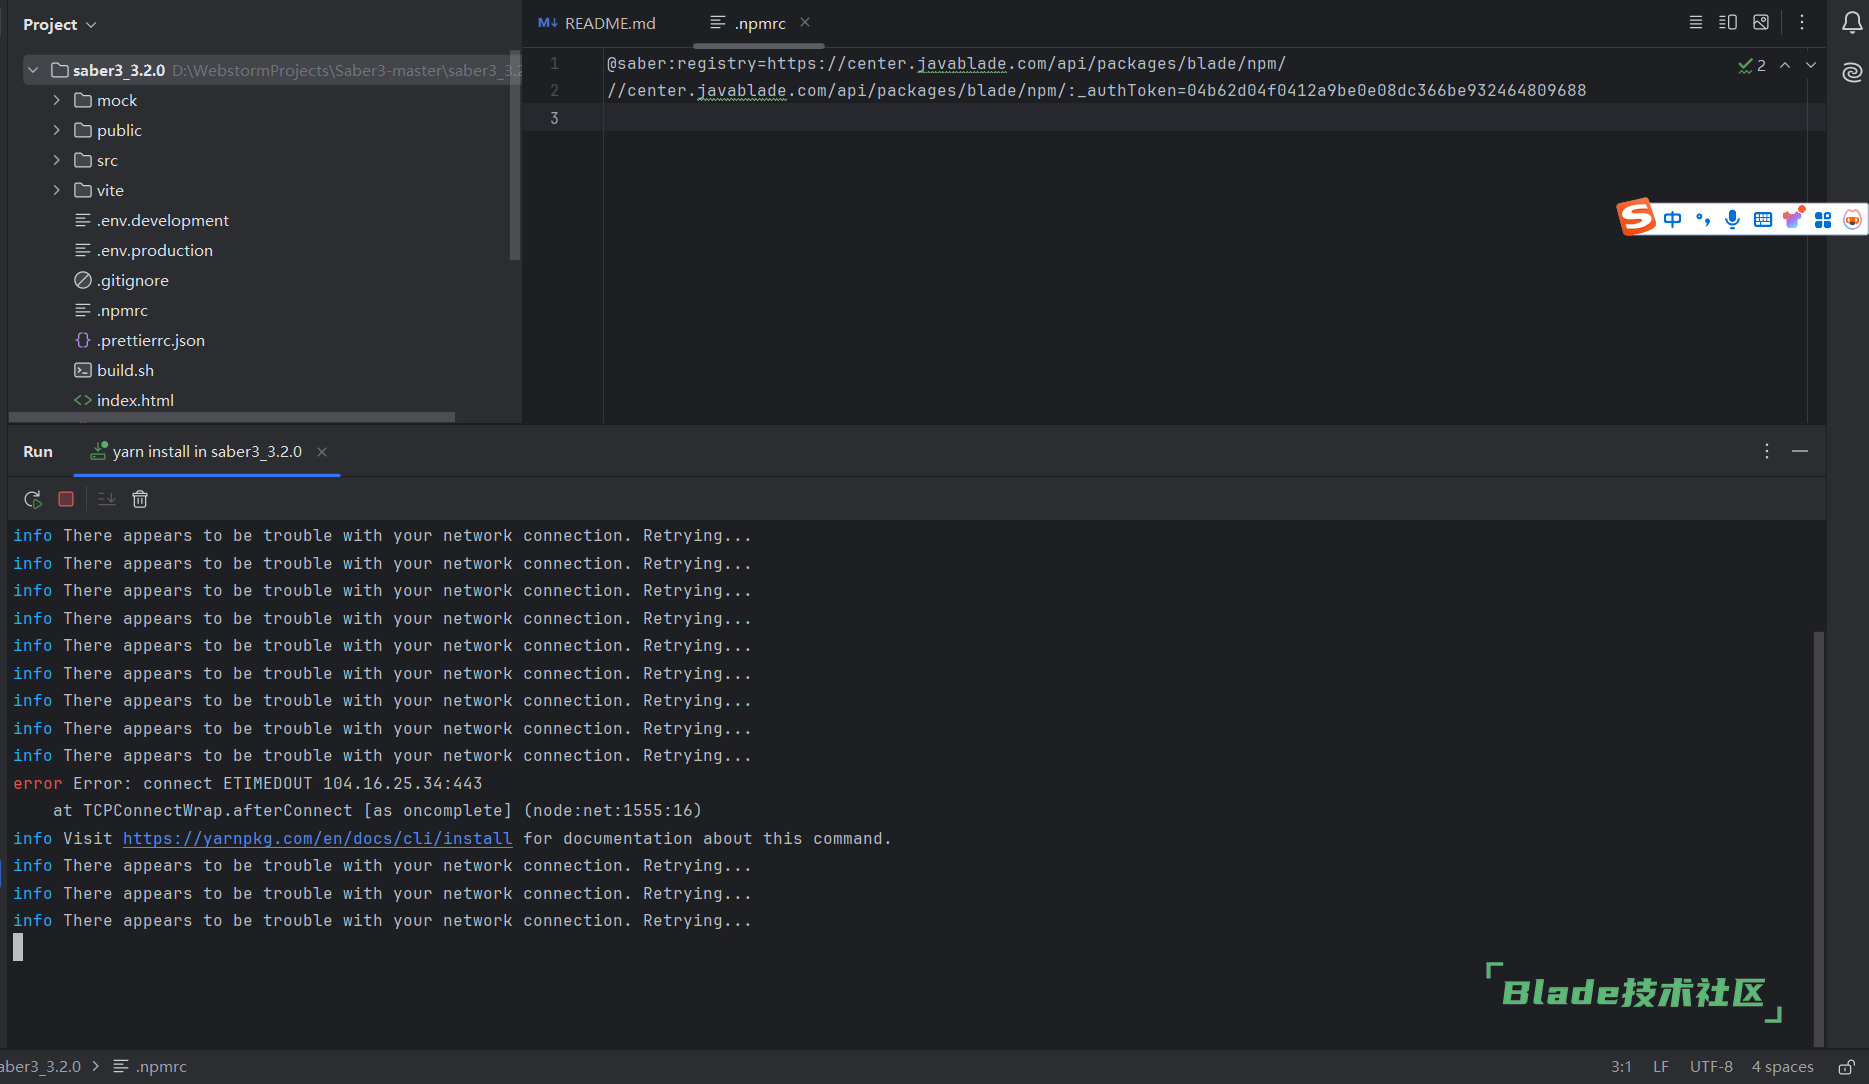The image size is (1869, 1084).
Task: Open the Project view dropdown
Action: pyautogui.click(x=60, y=24)
